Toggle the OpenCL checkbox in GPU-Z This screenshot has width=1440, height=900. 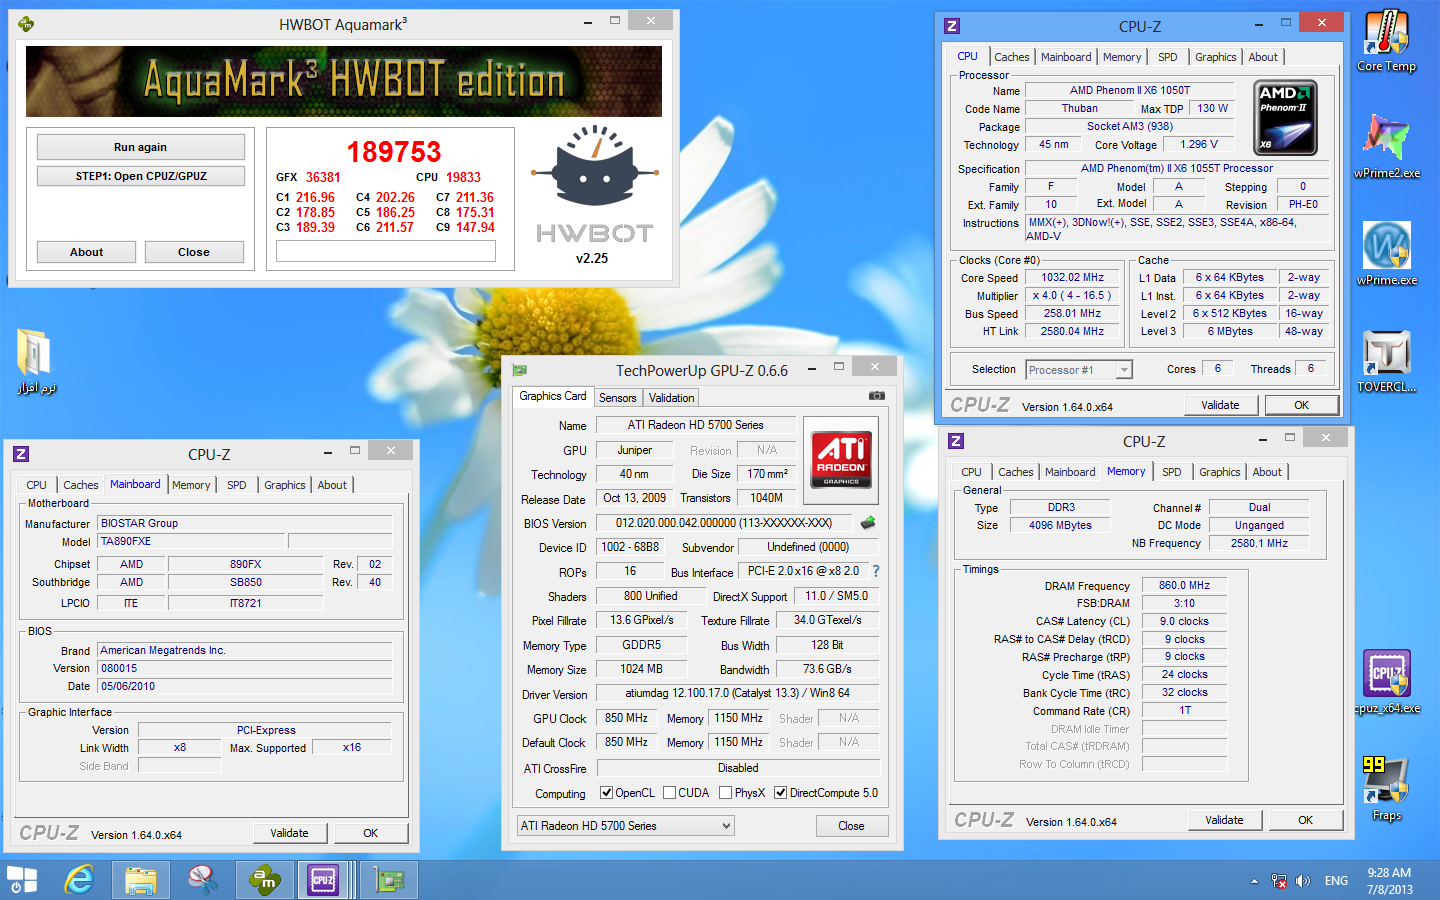point(606,793)
